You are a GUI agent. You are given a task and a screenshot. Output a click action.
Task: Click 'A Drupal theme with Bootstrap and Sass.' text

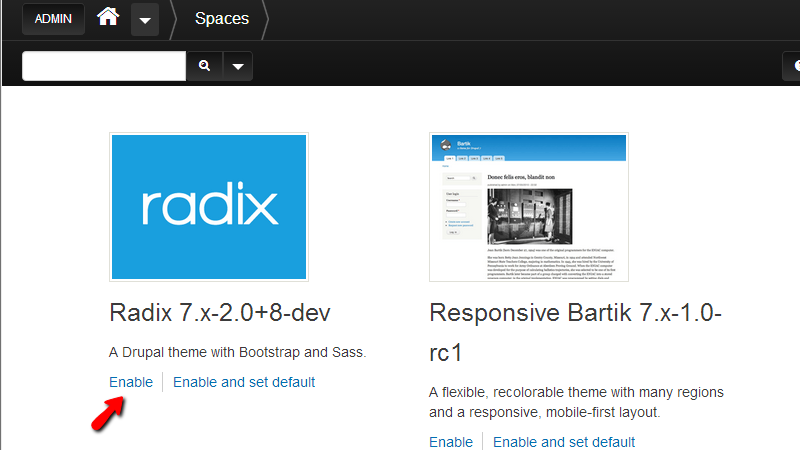coord(238,352)
